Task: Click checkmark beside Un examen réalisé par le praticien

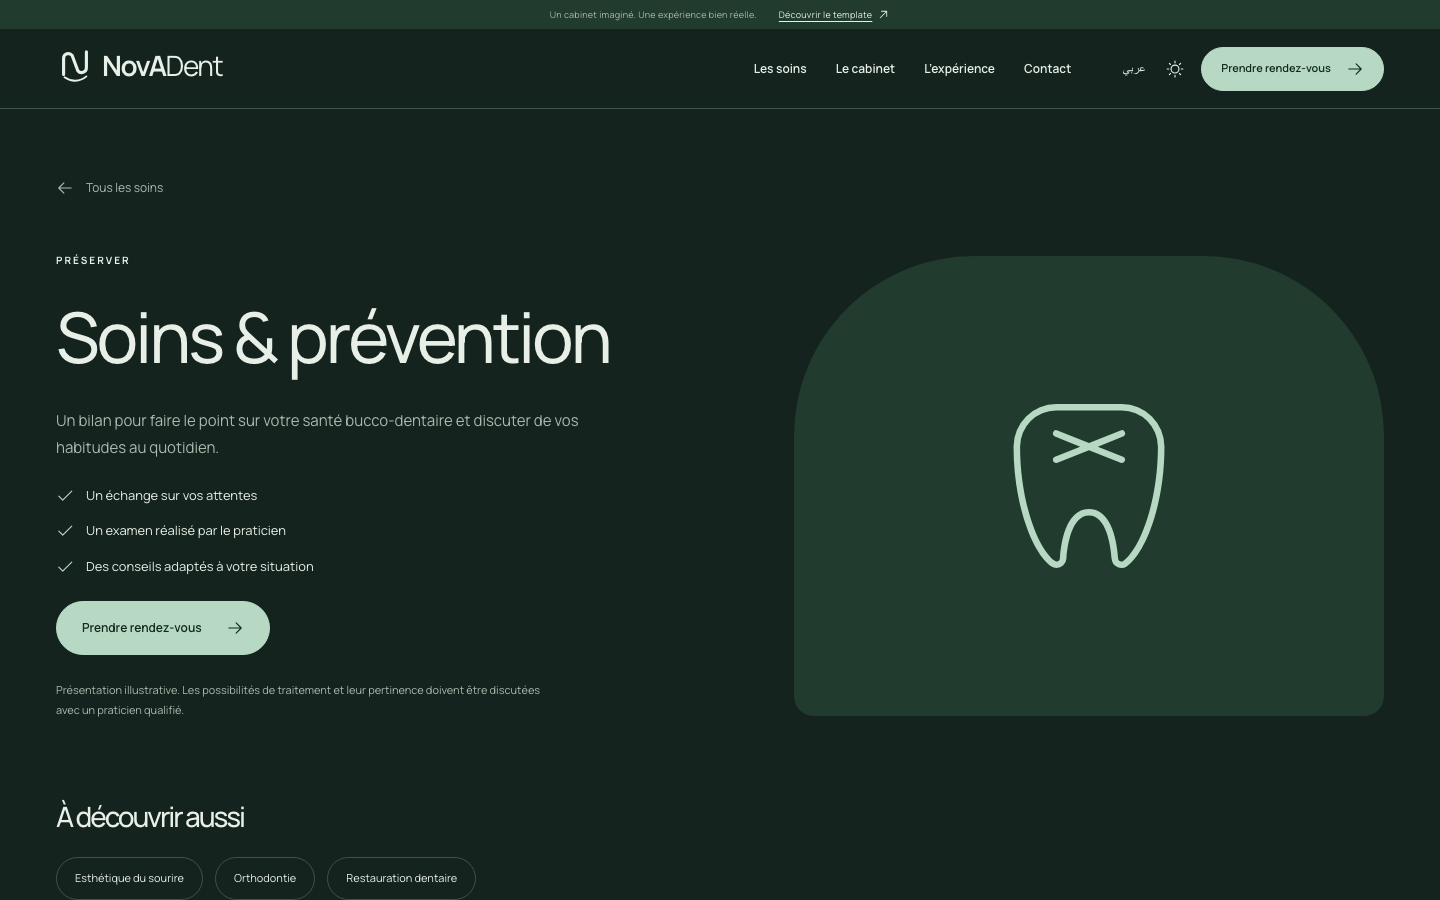Action: pyautogui.click(x=65, y=531)
